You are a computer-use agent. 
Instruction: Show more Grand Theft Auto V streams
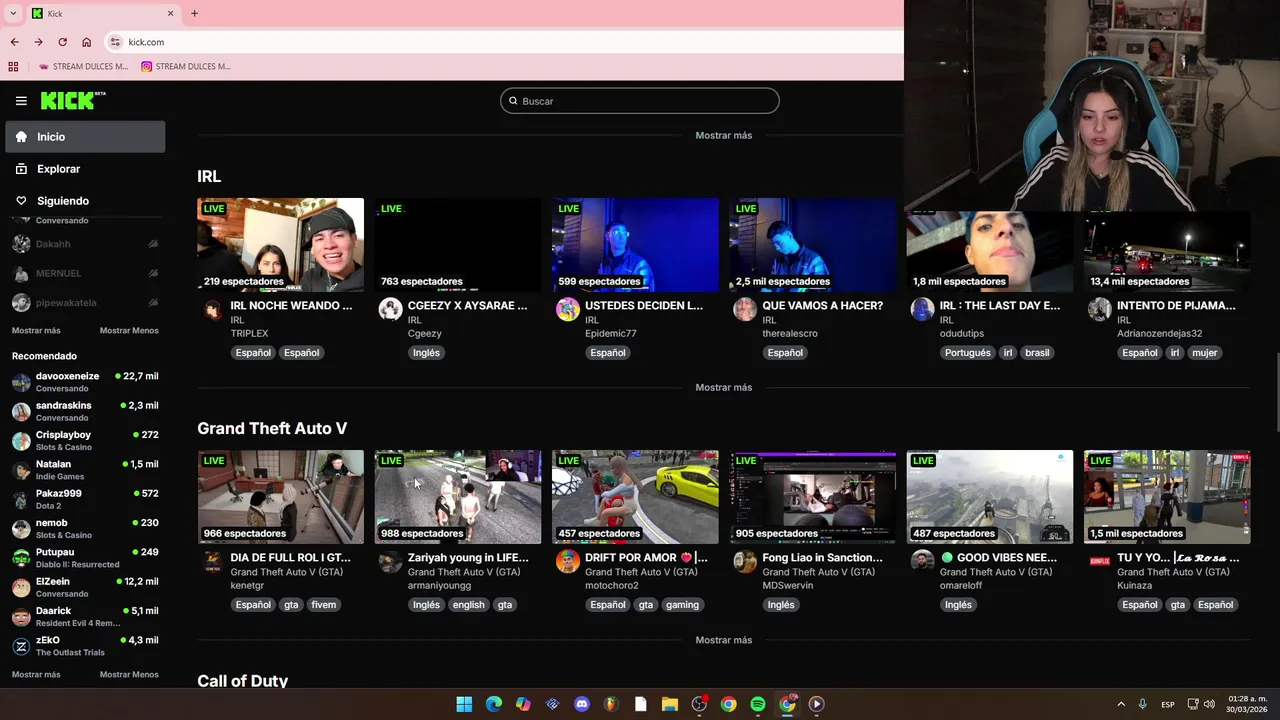point(724,640)
